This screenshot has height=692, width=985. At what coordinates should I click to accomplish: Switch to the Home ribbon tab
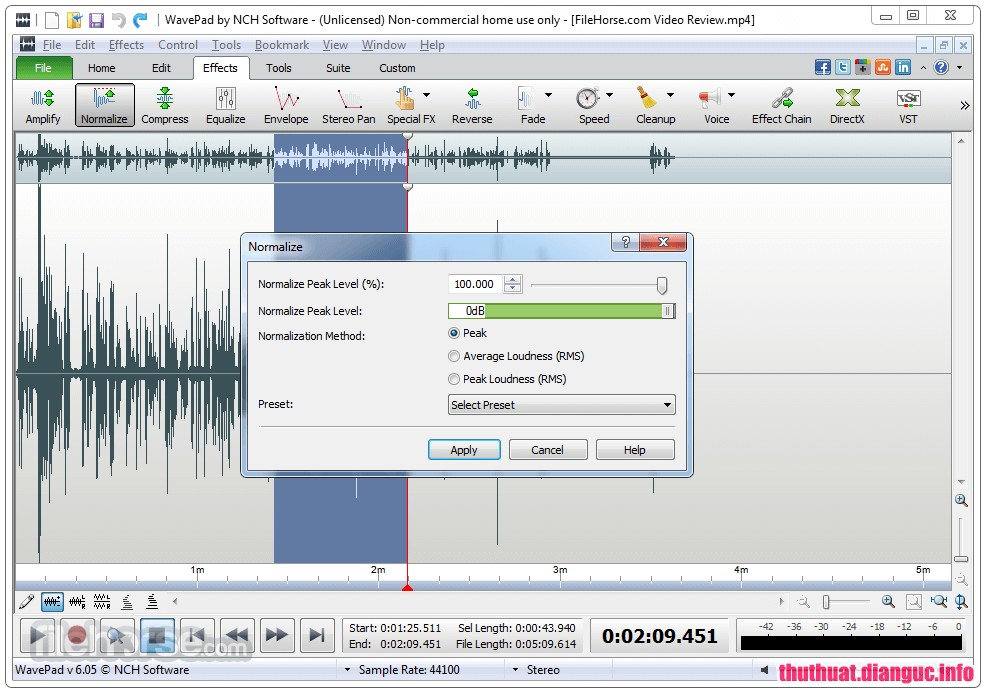tap(101, 68)
